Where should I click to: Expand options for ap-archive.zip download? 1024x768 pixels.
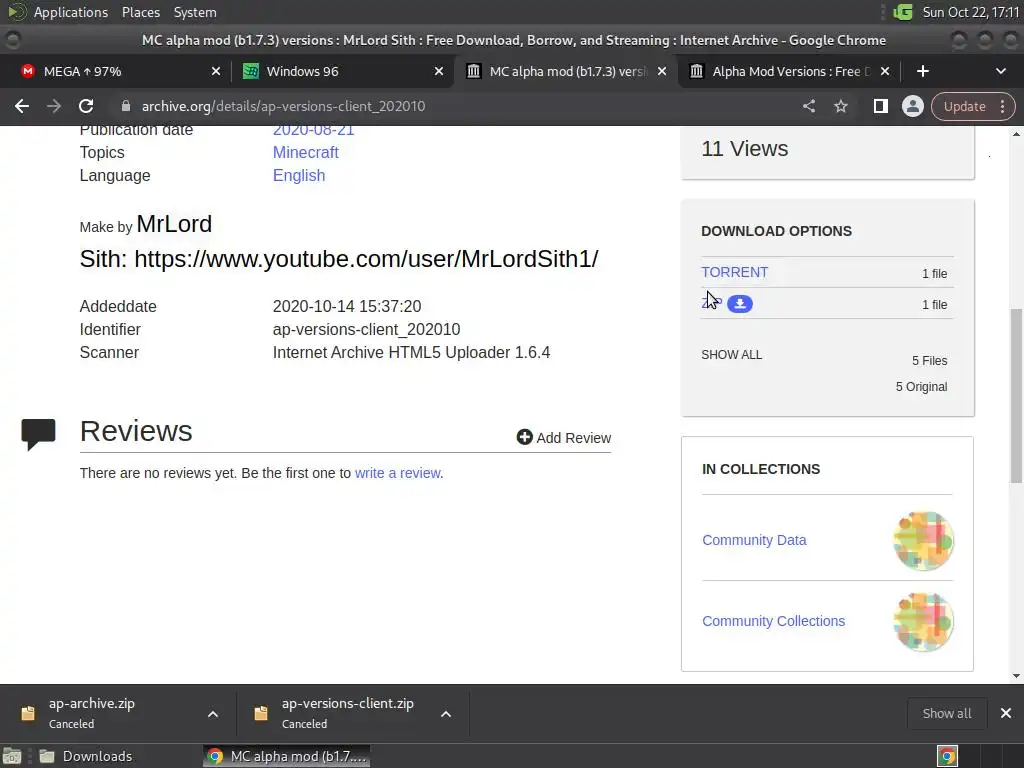(x=213, y=714)
